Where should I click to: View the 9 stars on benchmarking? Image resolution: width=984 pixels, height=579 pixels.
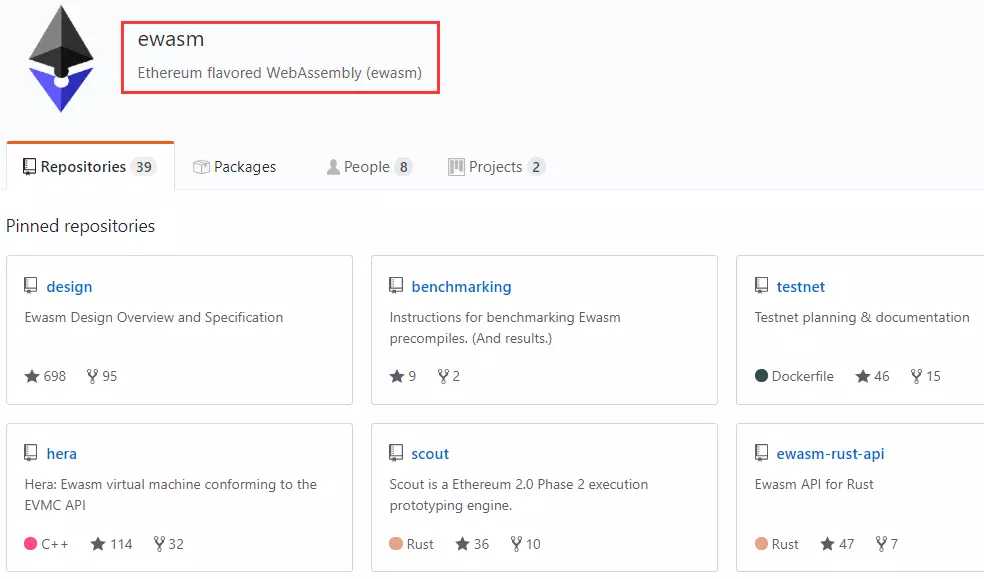point(403,376)
